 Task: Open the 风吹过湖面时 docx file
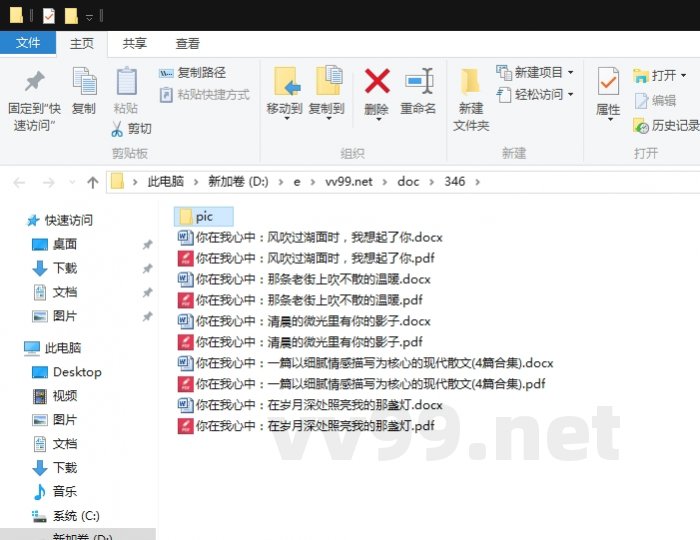coord(310,237)
